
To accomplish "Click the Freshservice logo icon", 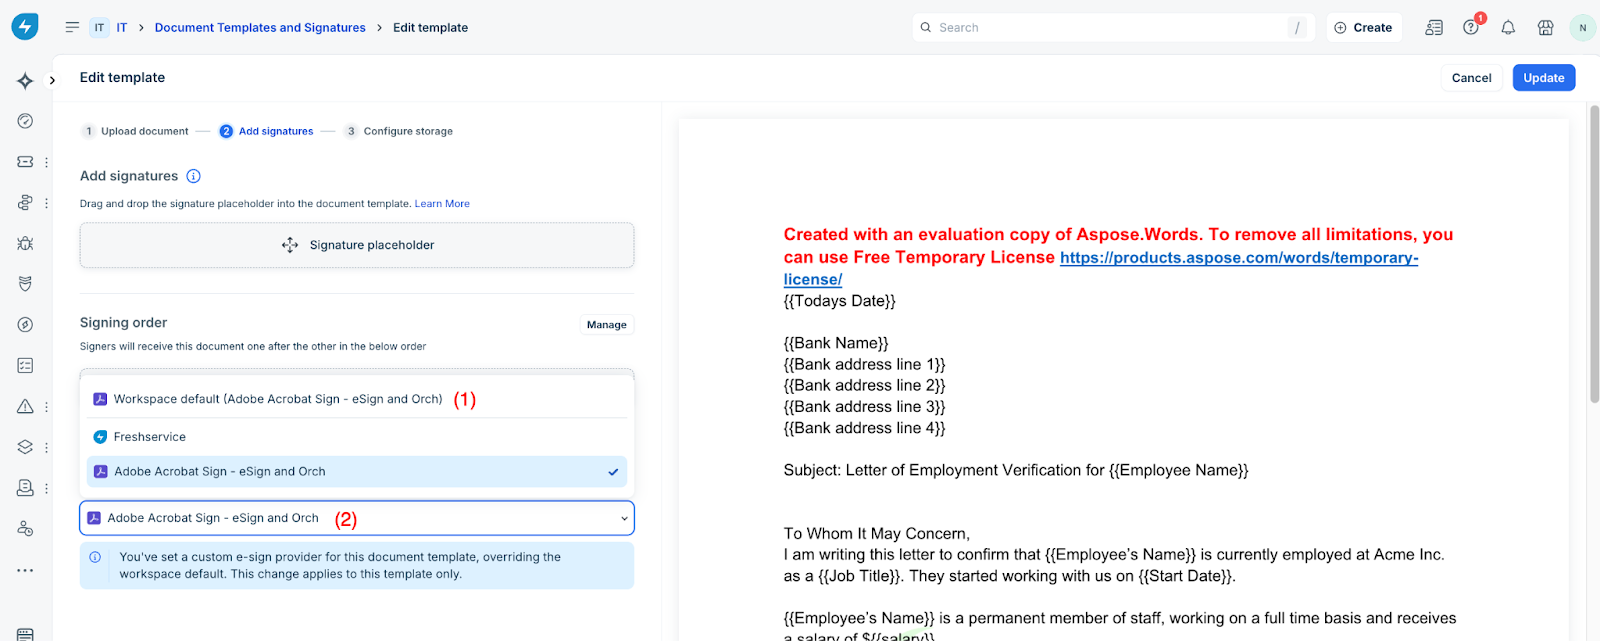I will [25, 27].
